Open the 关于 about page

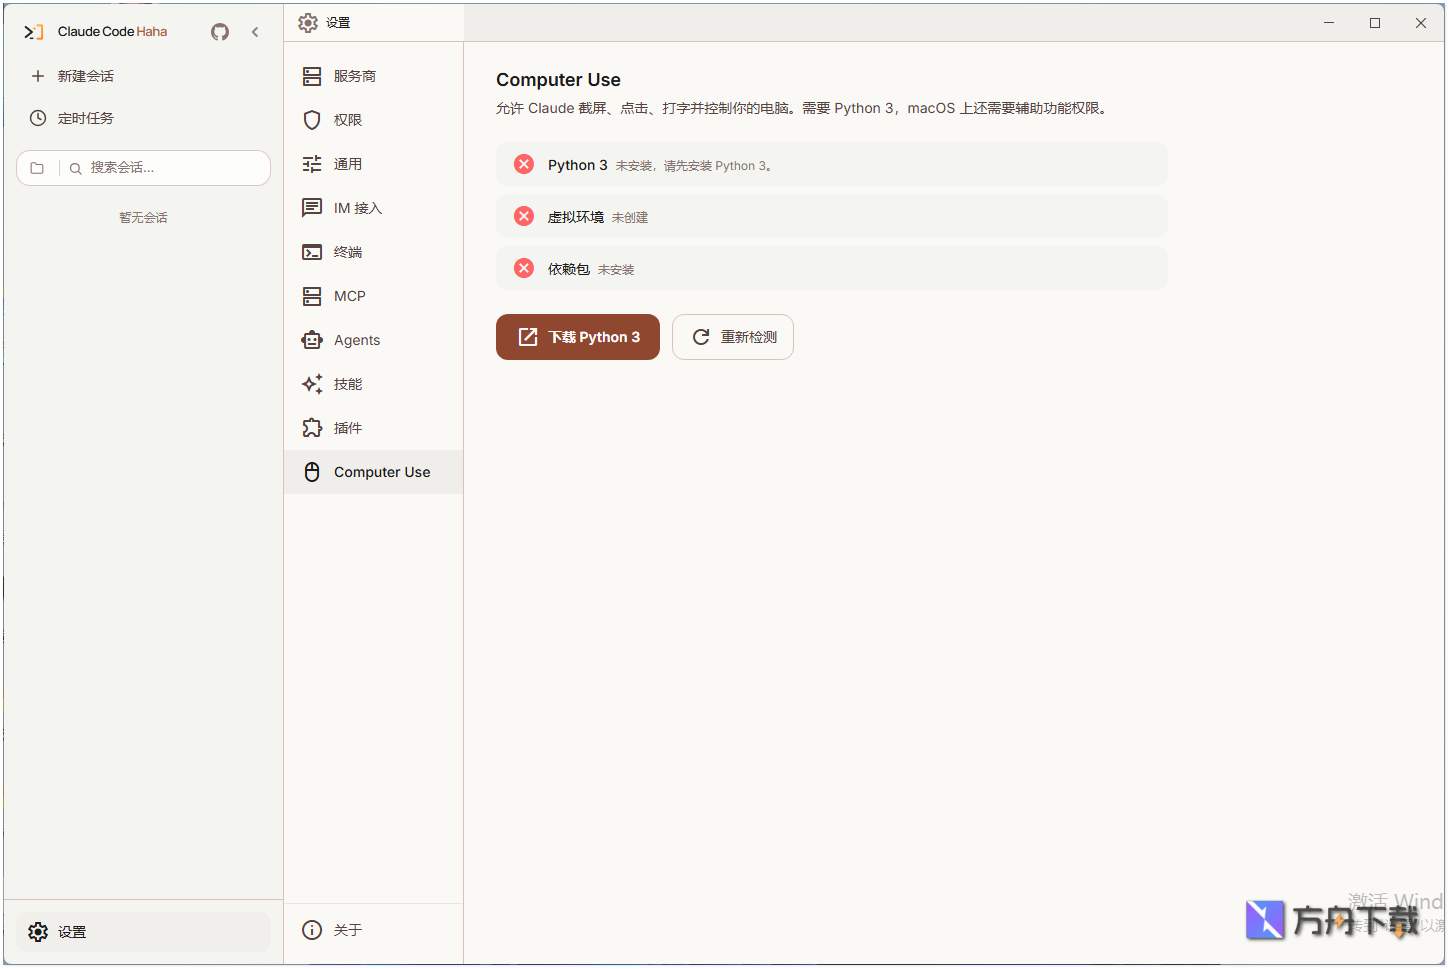point(347,930)
